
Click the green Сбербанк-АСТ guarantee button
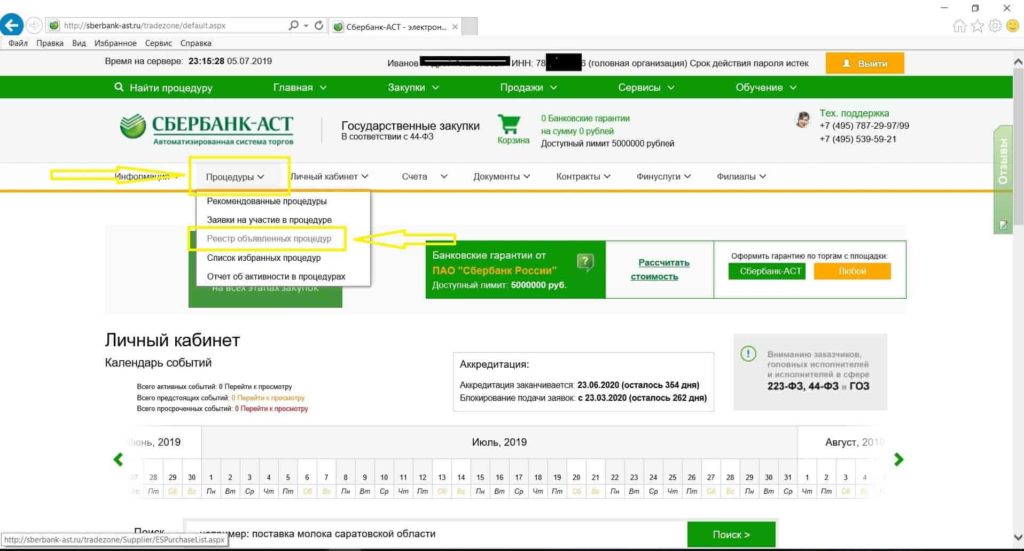point(767,271)
